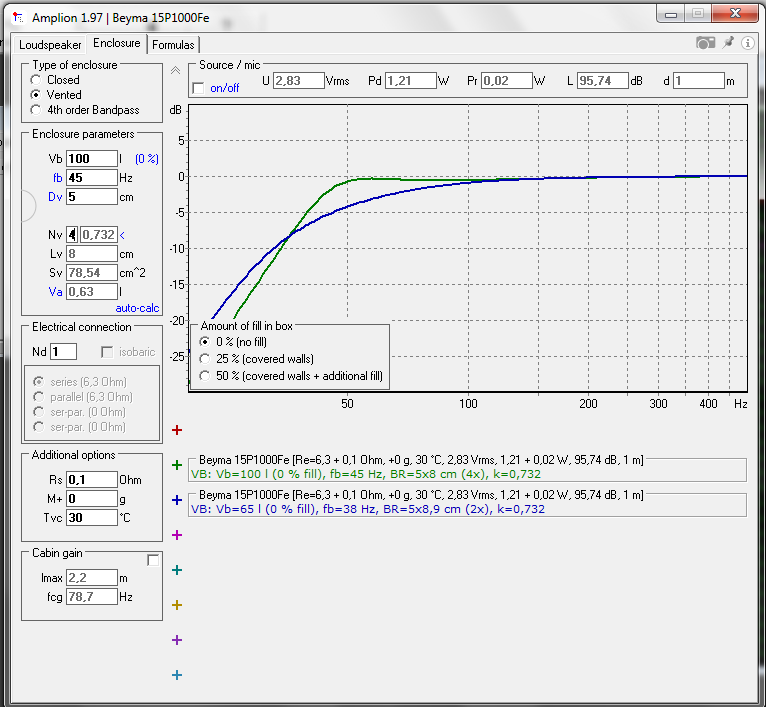Close the Amplion window
Screen dimensions: 766x707
735,13
